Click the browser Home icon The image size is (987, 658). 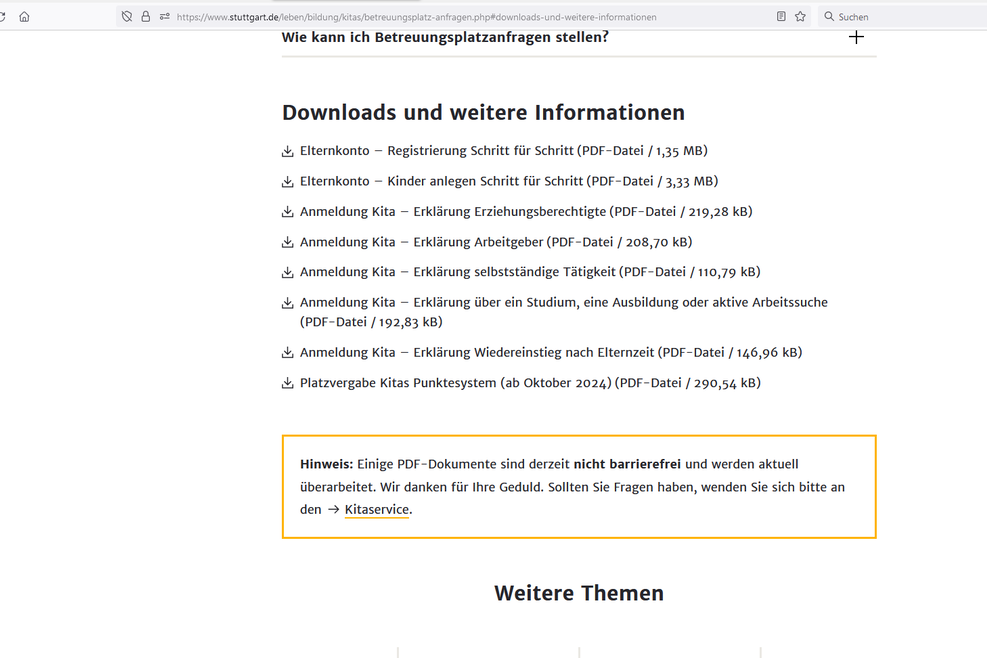point(24,16)
